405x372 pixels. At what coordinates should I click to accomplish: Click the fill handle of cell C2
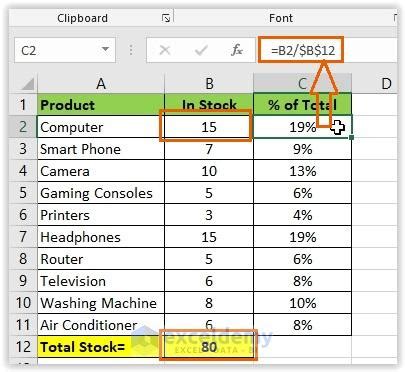(x=351, y=137)
